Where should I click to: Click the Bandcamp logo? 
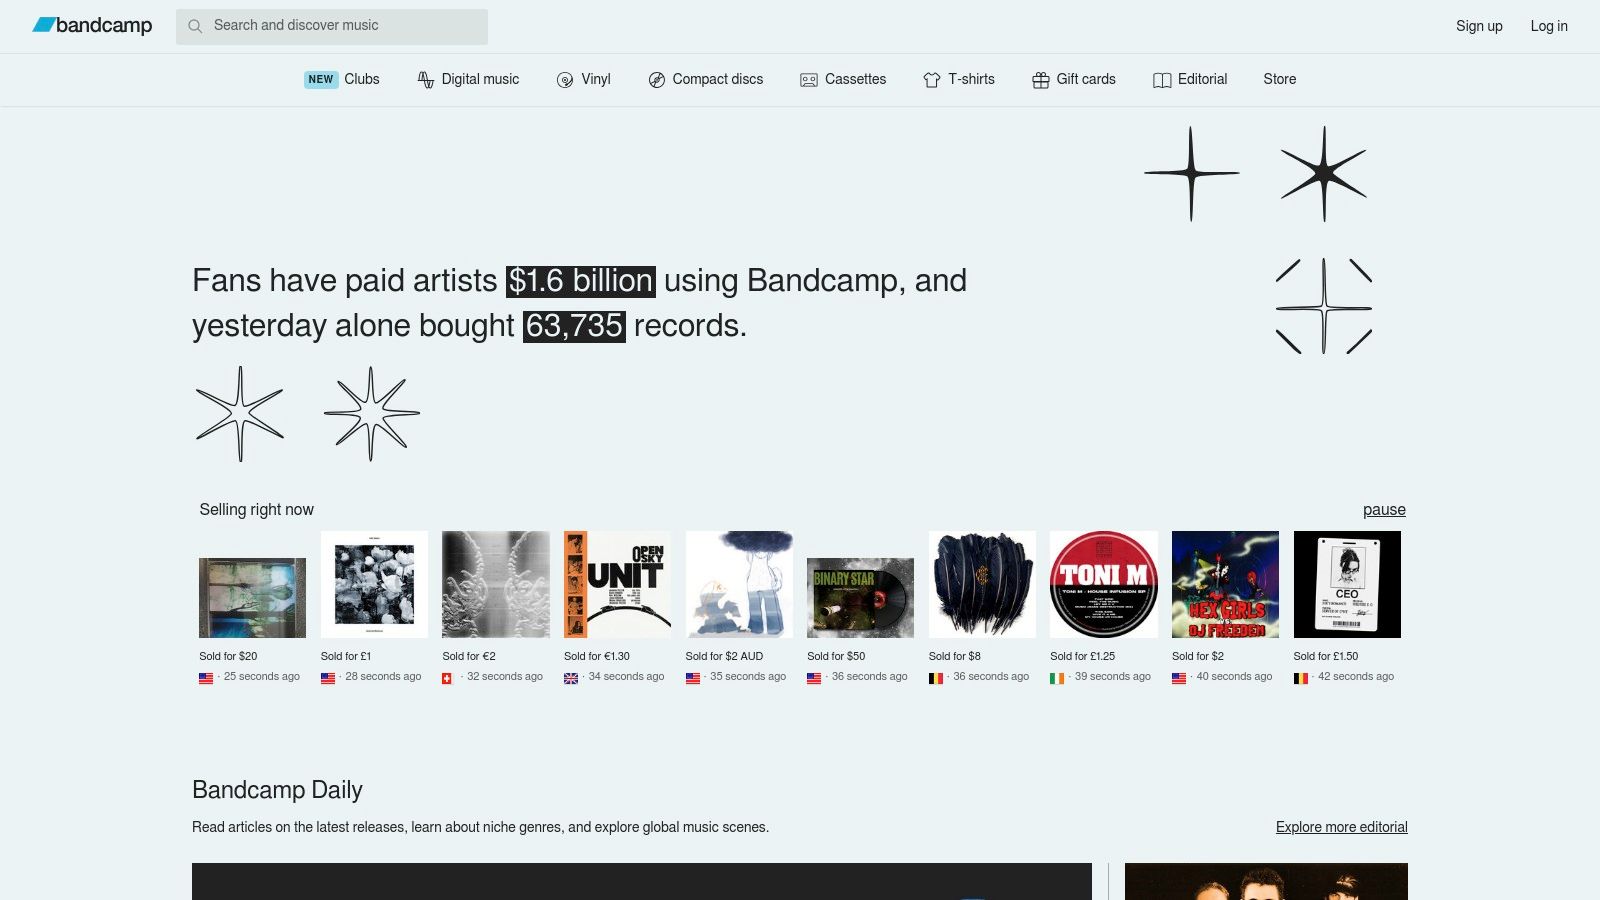(x=92, y=26)
